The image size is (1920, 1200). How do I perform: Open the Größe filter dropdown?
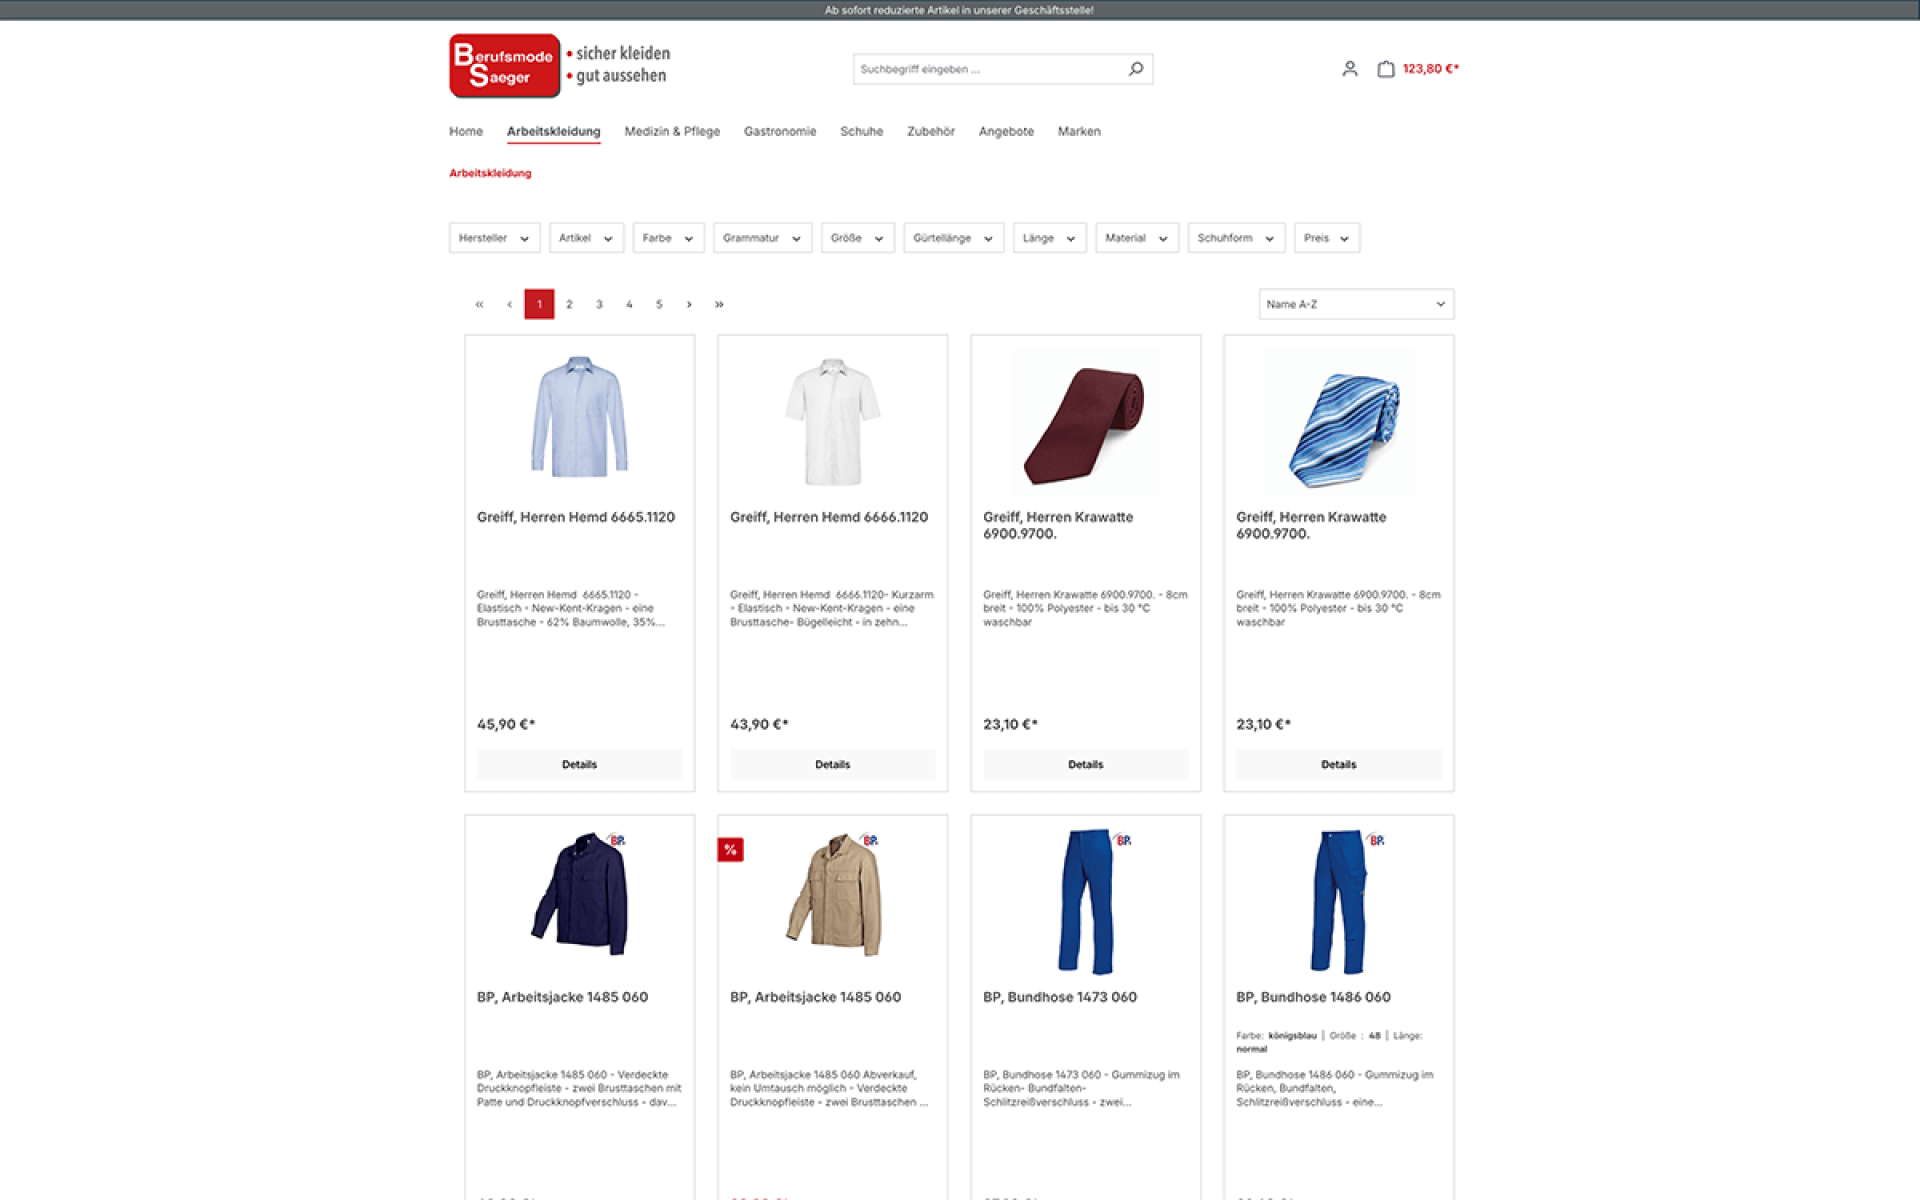857,238
